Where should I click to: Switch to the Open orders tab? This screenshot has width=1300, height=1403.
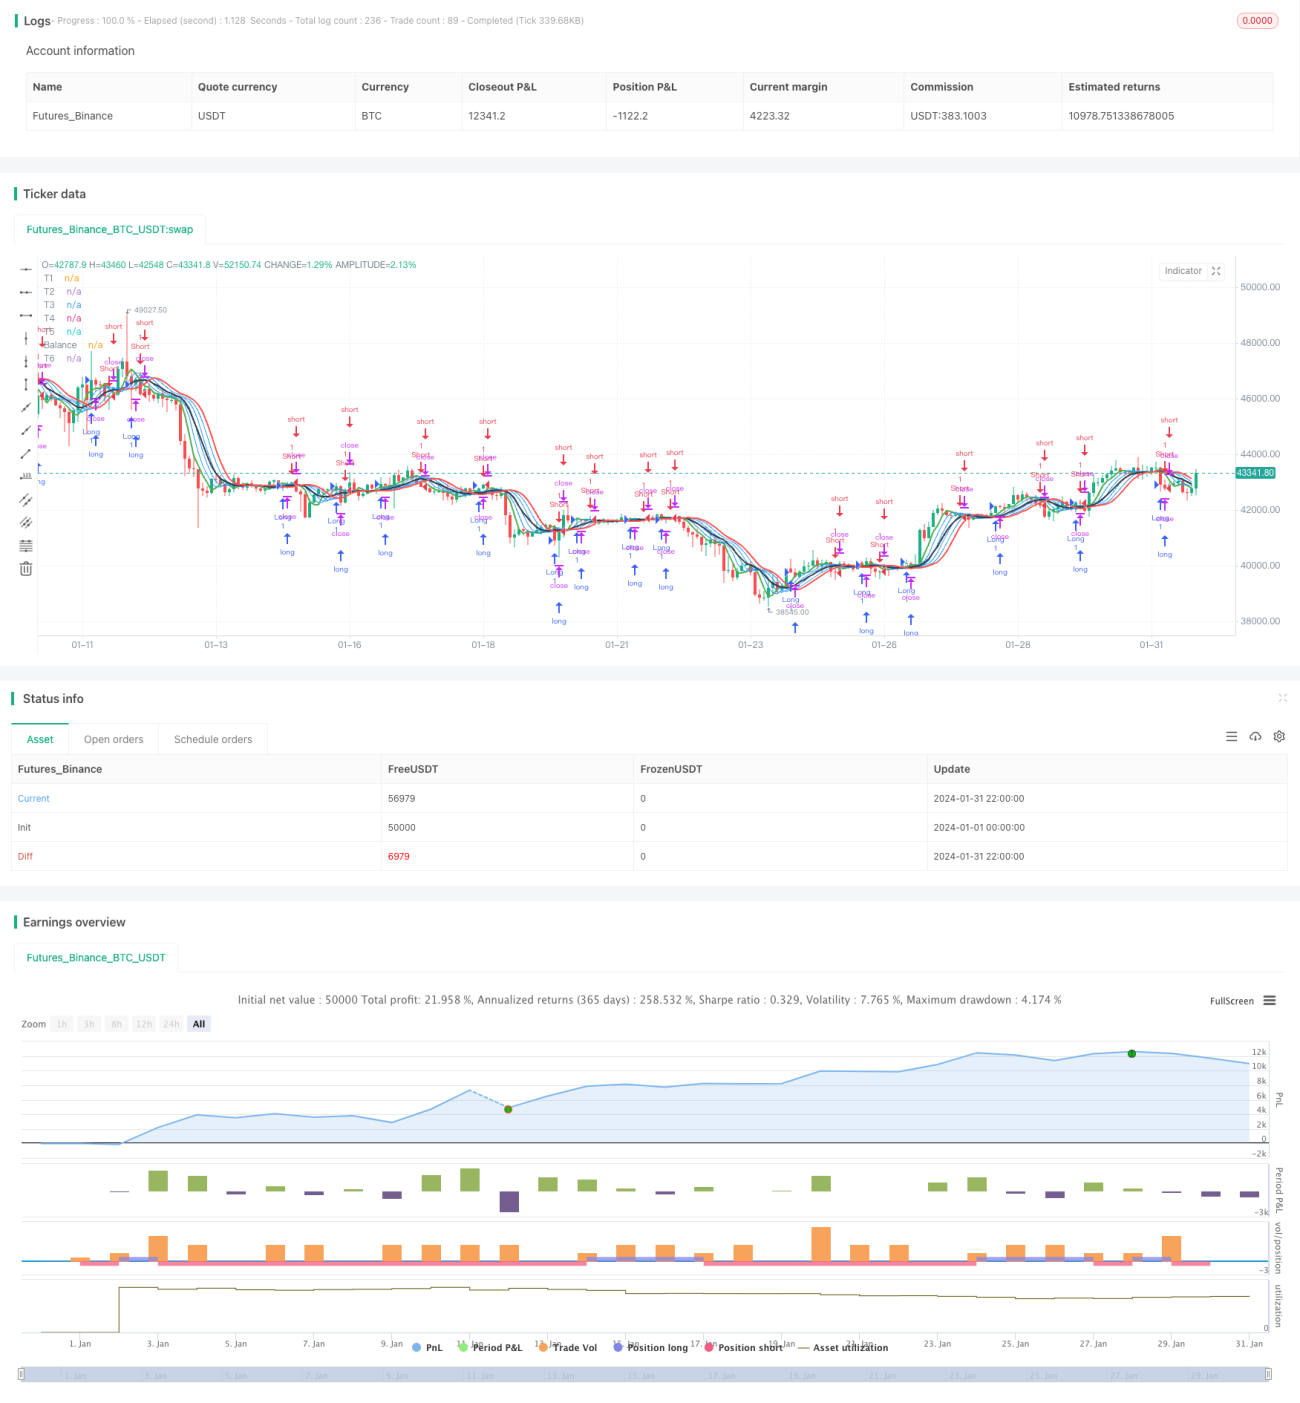pyautogui.click(x=113, y=739)
